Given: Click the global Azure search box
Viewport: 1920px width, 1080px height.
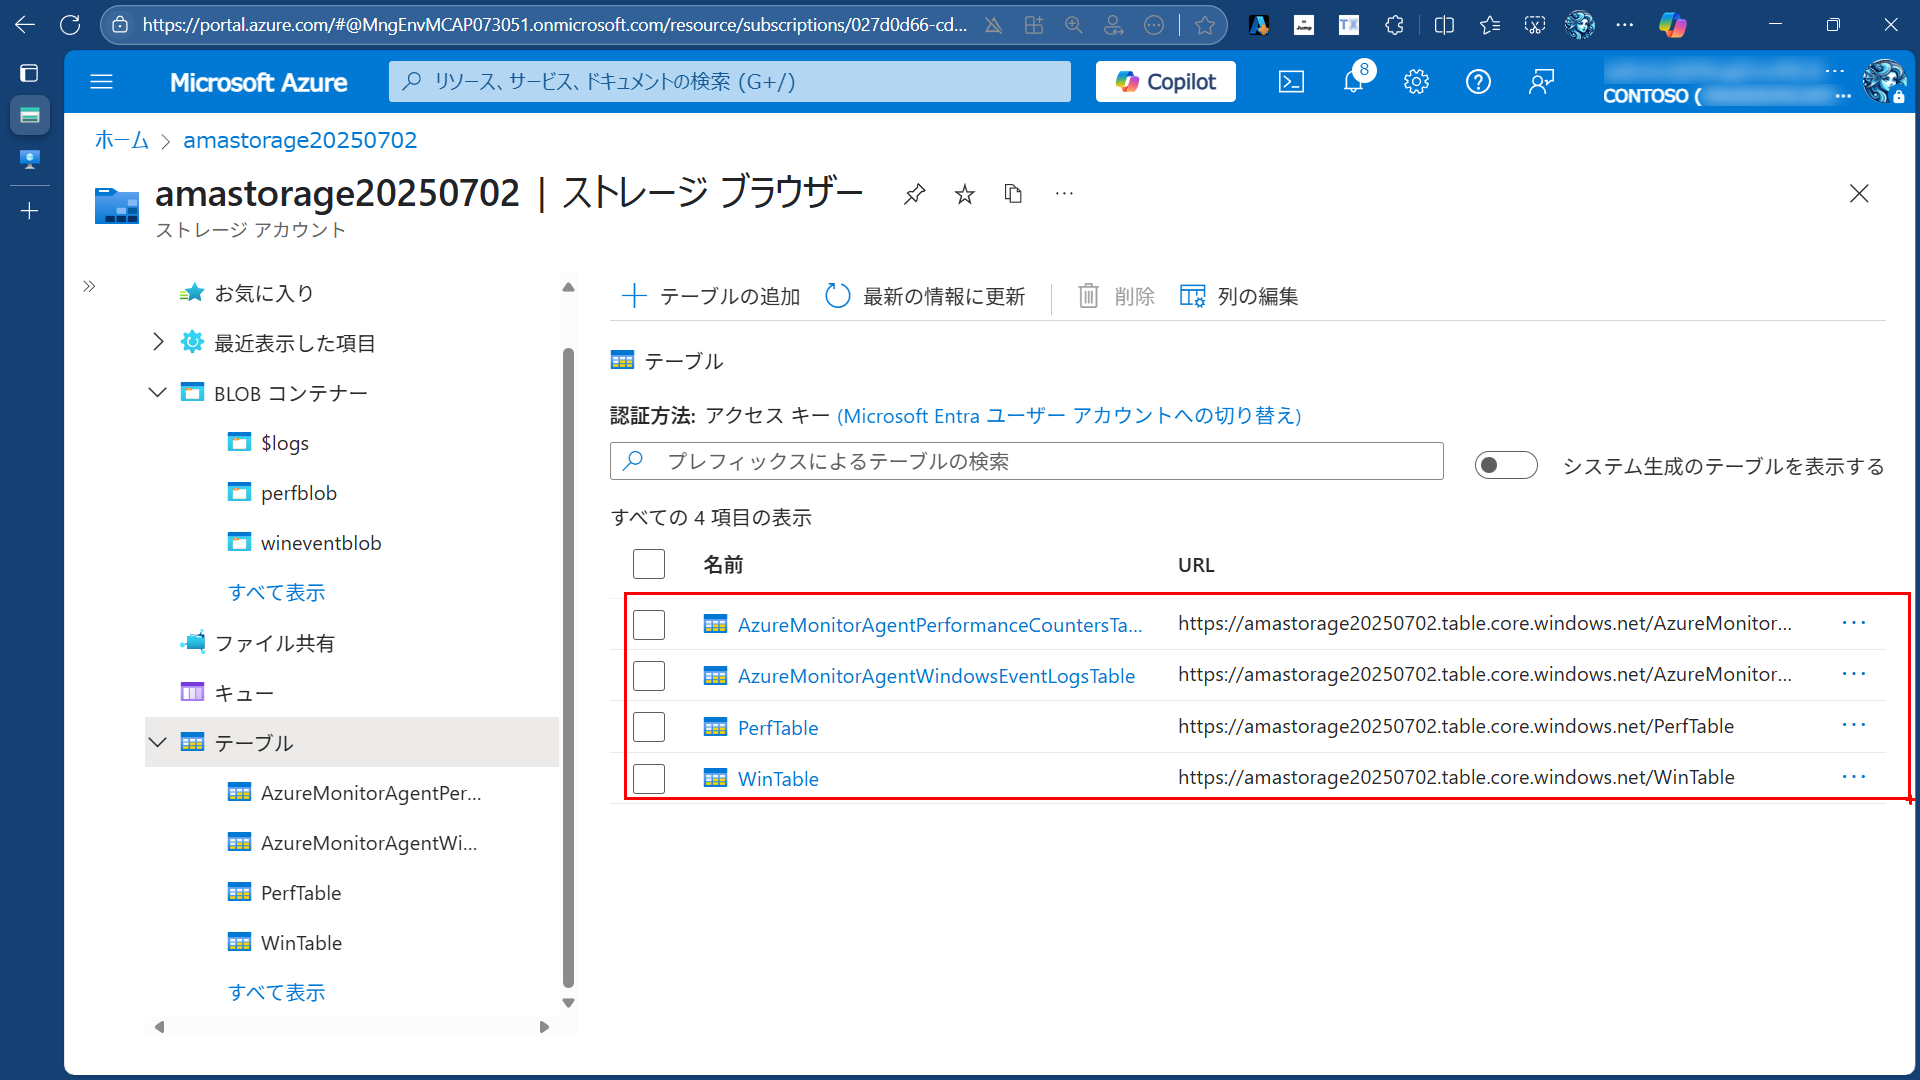Looking at the screenshot, I should [730, 82].
